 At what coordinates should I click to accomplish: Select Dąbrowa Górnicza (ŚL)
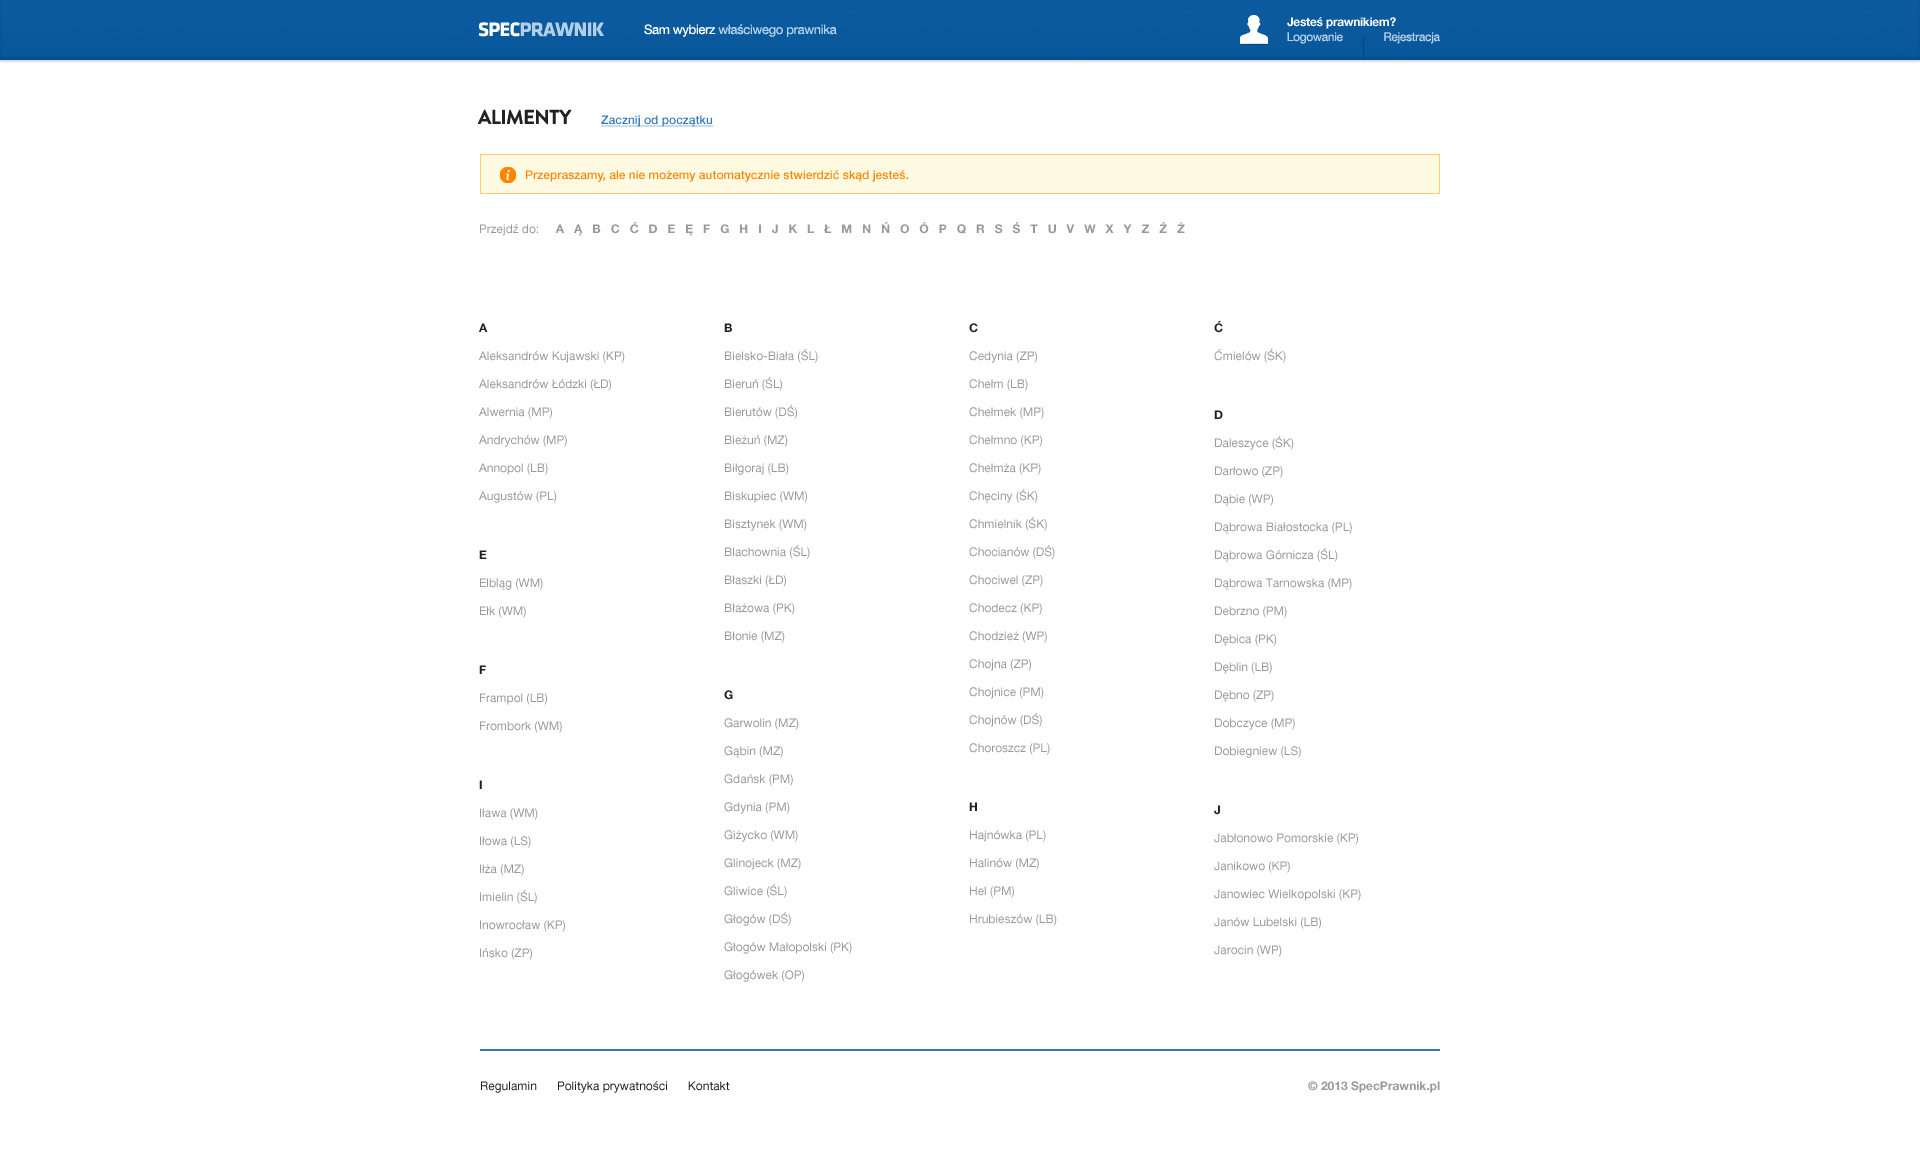pyautogui.click(x=1276, y=555)
